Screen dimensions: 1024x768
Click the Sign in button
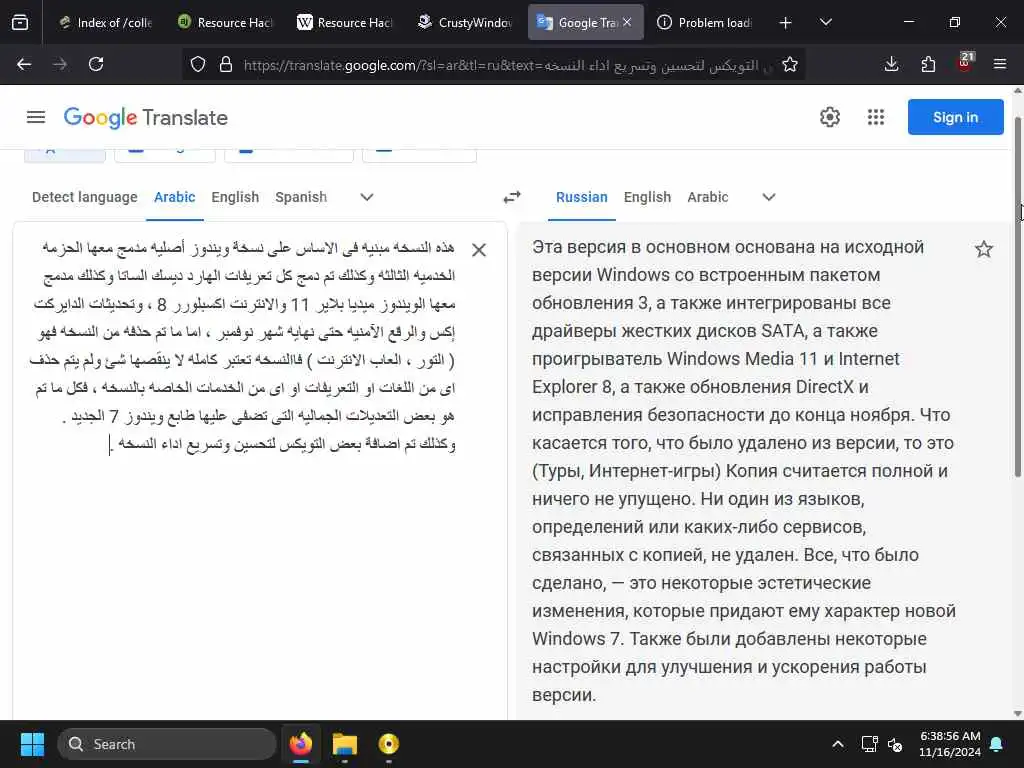[x=955, y=117]
